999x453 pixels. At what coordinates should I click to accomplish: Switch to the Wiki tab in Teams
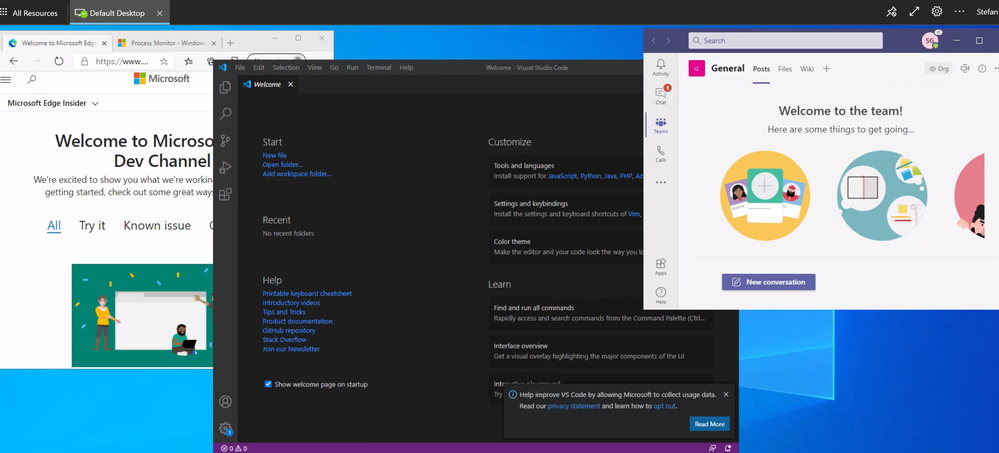[807, 69]
